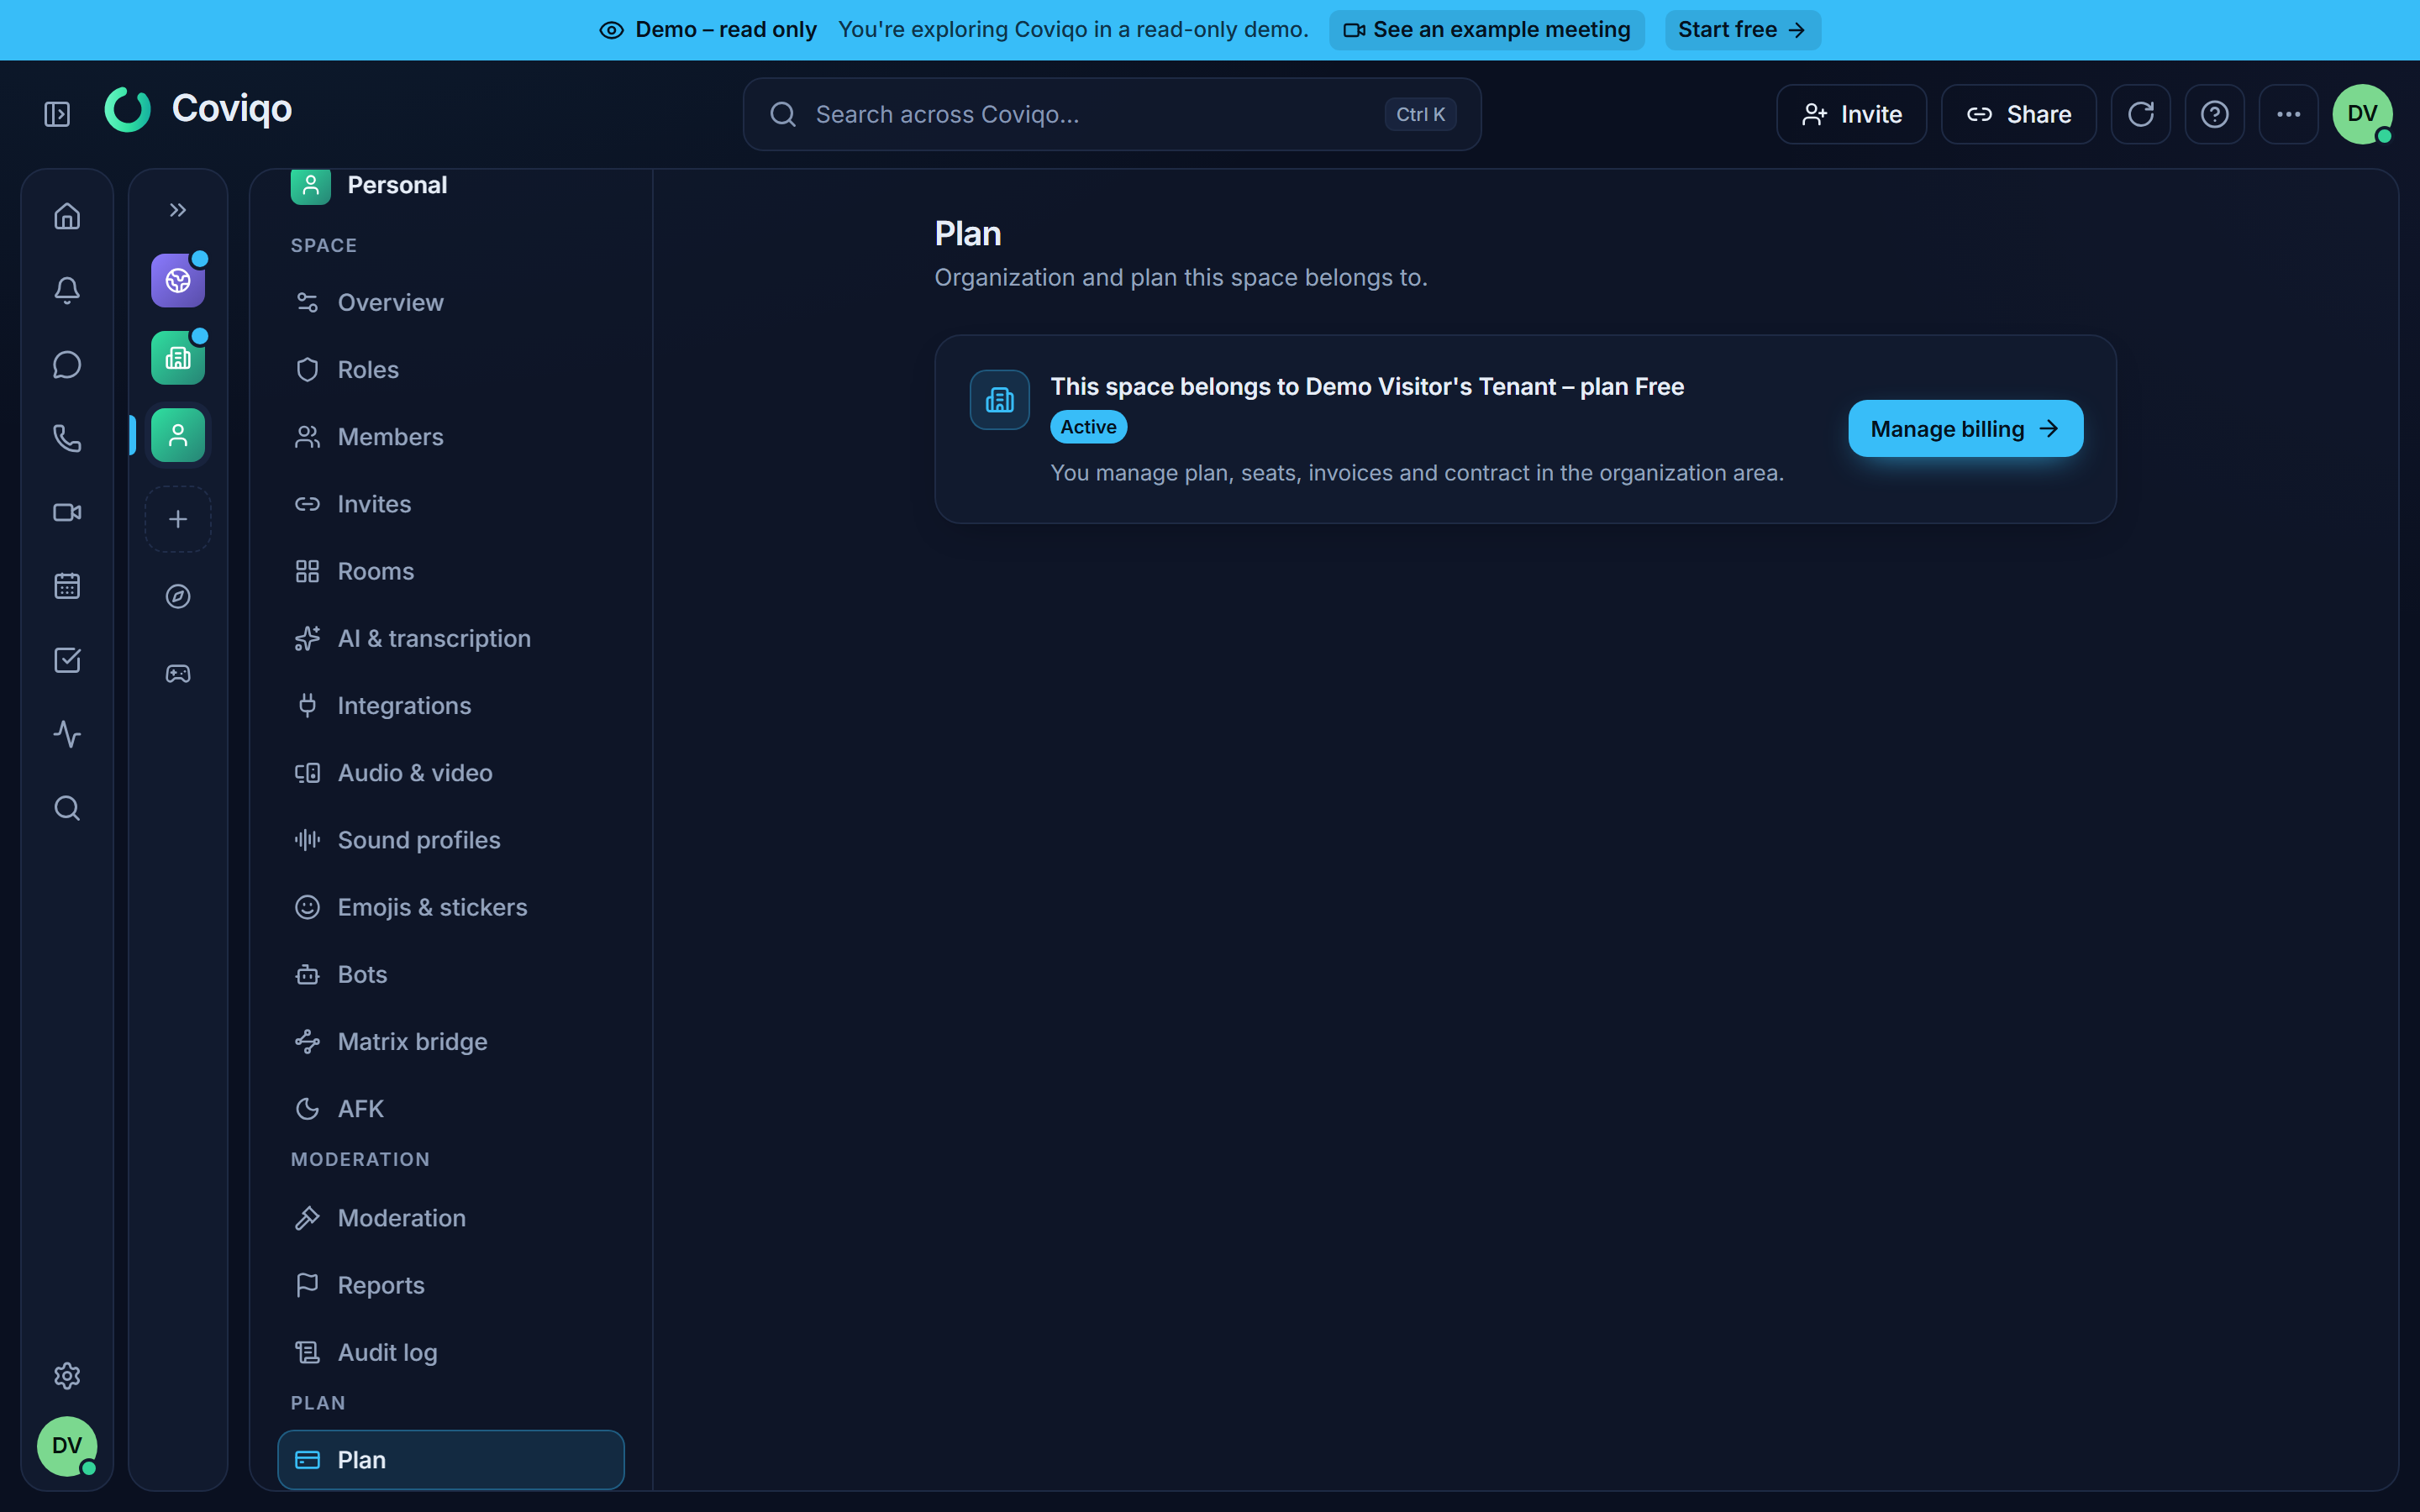Screen dimensions: 2420x1512
Task: Click the Share button
Action: (2018, 114)
